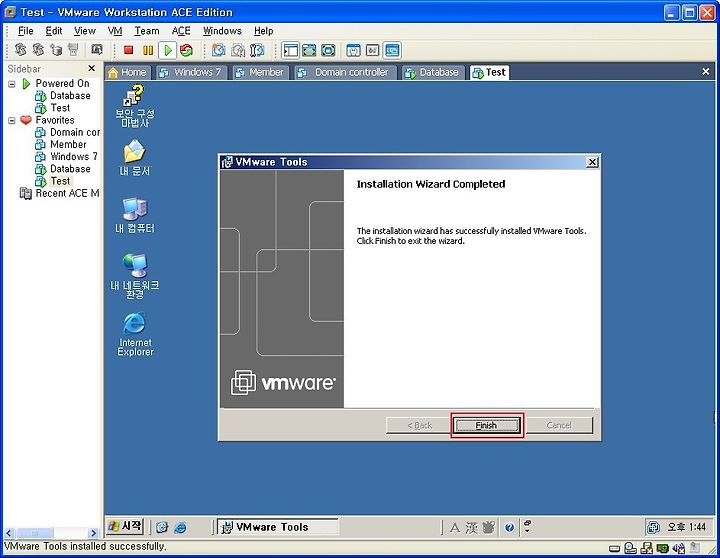The width and height of the screenshot is (720, 558).
Task: Switch to the Database tab
Action: pos(433,72)
